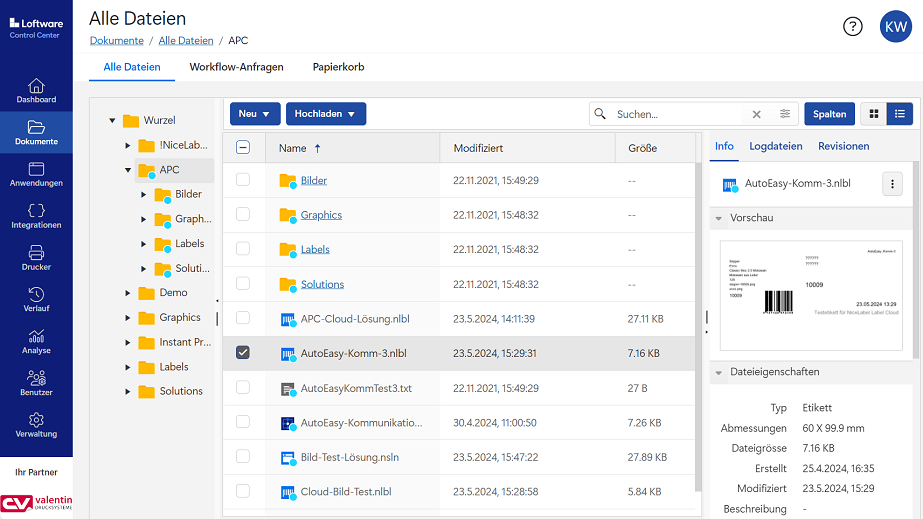Uncheck the AutoEasy-Komm-3.nlbl checkbox
The width and height of the screenshot is (923, 519).
243,353
